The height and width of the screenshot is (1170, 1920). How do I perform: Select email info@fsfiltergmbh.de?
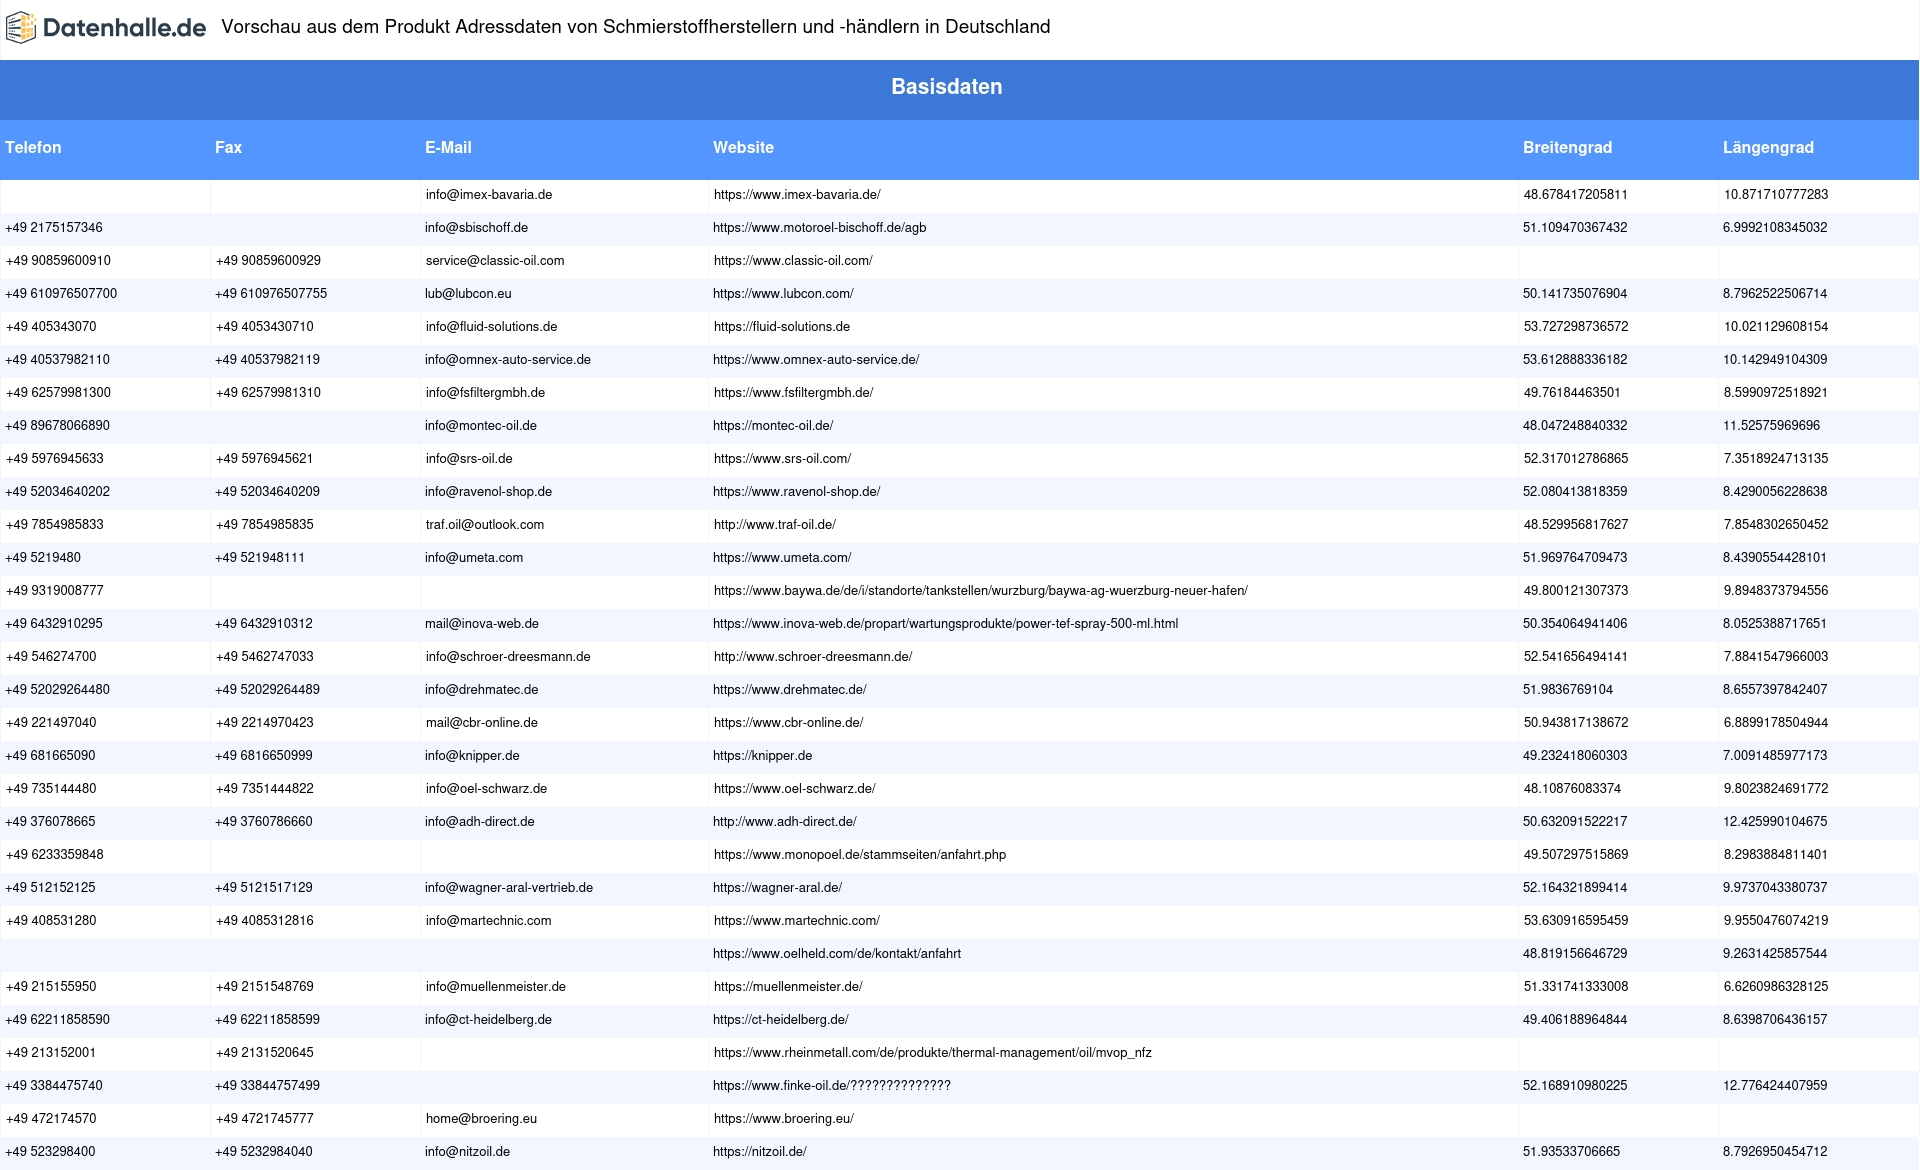click(485, 393)
